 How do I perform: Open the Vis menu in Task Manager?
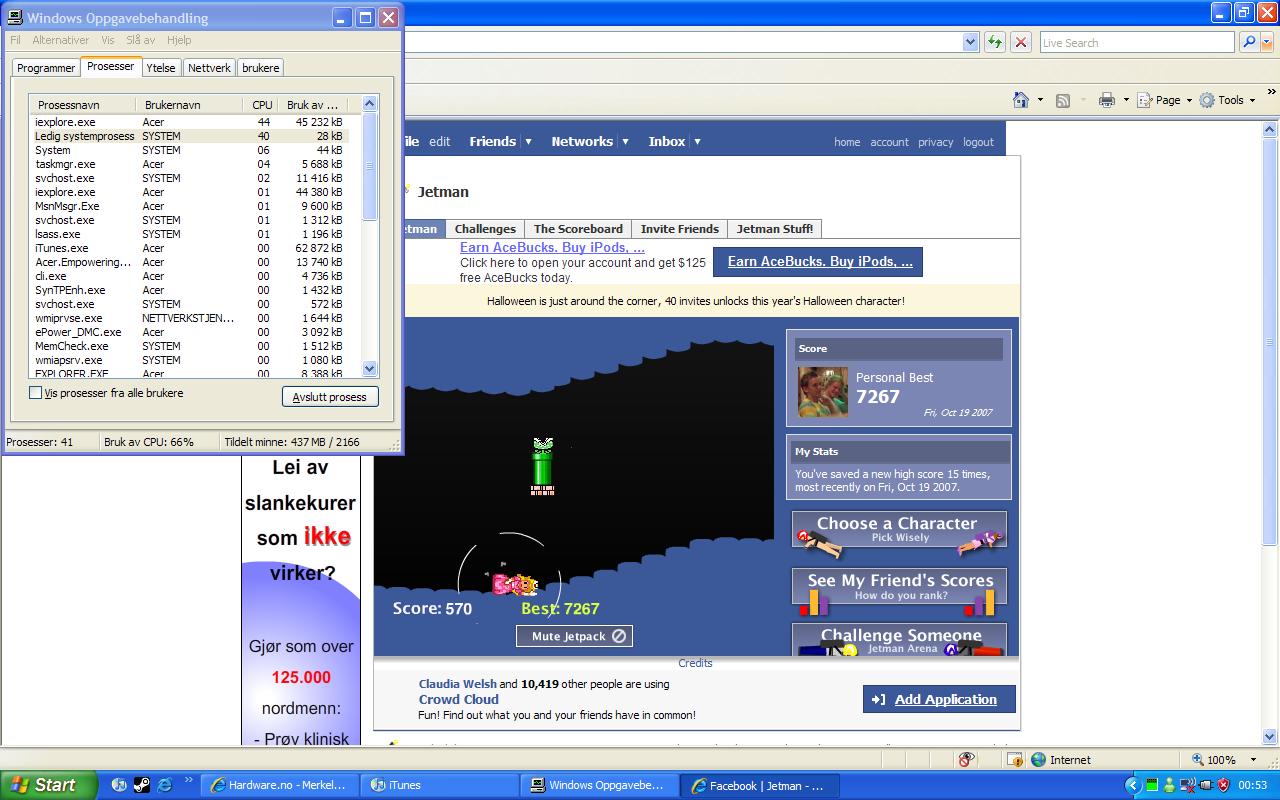tap(108, 40)
